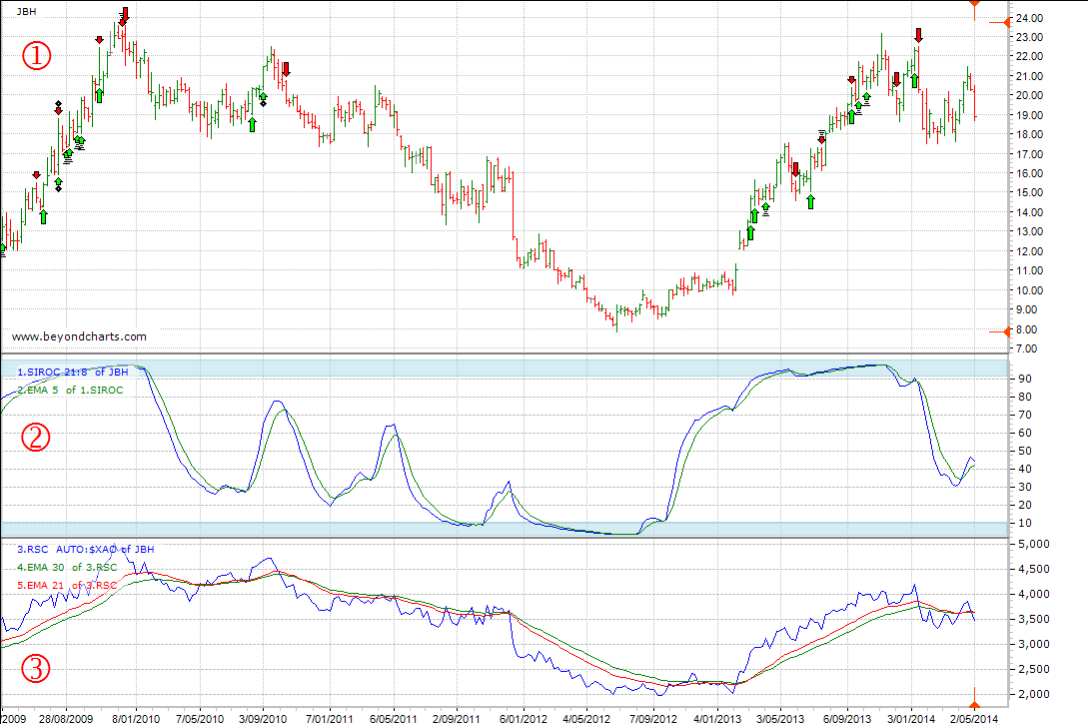
Task: Click the 90 level on SIROC axis
Action: coord(1025,379)
